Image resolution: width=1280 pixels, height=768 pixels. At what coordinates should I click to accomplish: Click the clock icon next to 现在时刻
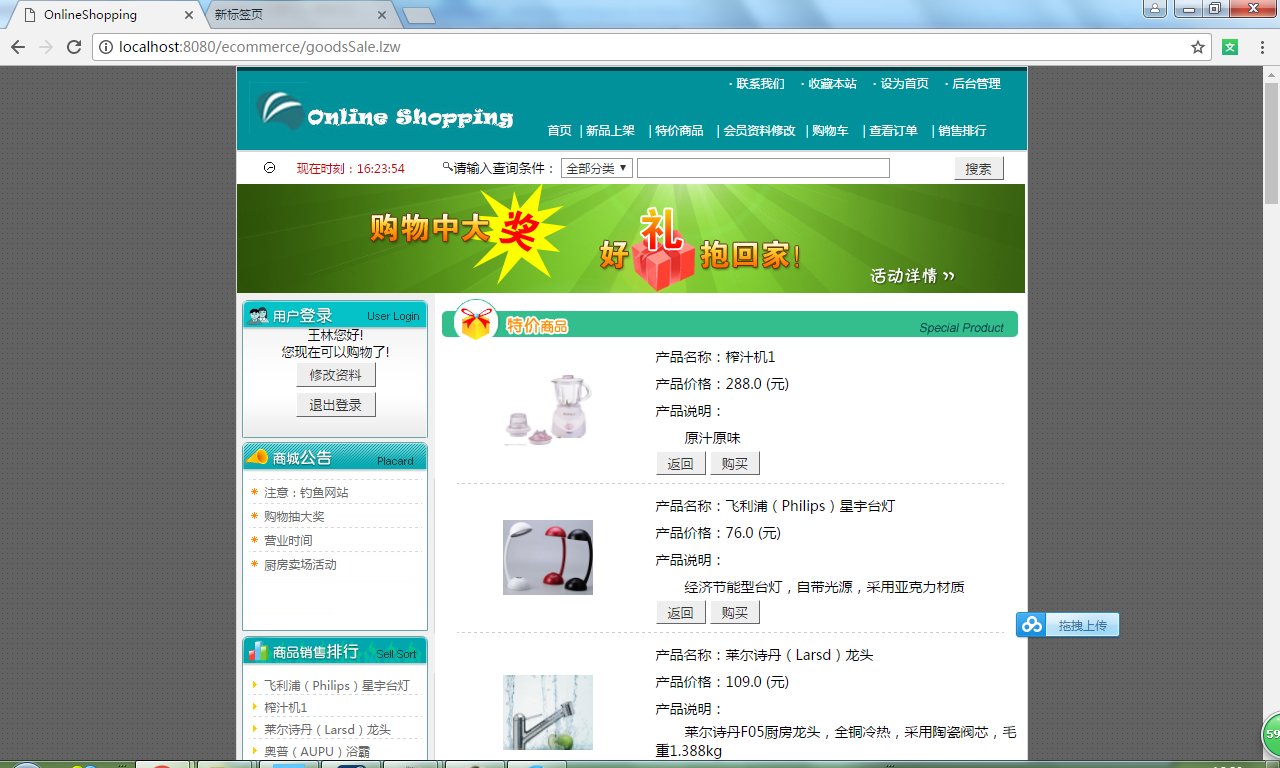pyautogui.click(x=268, y=168)
